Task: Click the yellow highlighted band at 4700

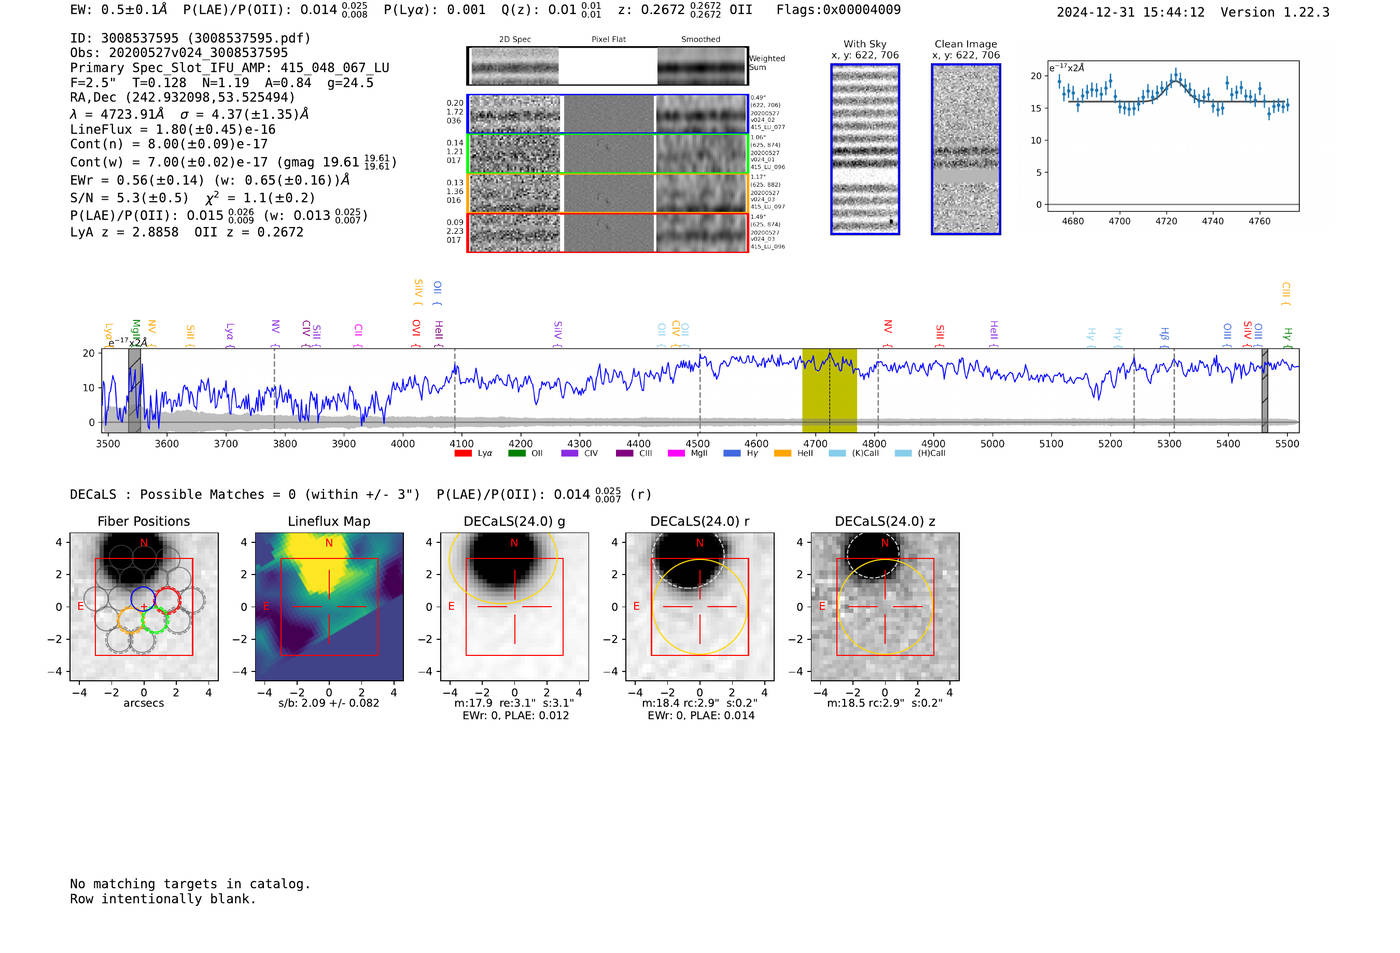Action: [829, 390]
